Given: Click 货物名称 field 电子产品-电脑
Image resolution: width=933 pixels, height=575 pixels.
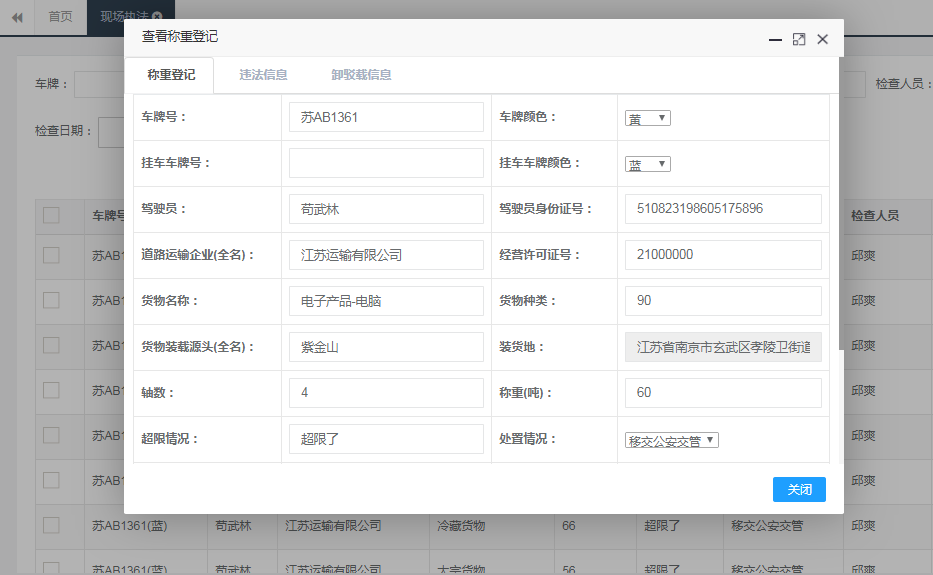Looking at the screenshot, I should coord(386,301).
